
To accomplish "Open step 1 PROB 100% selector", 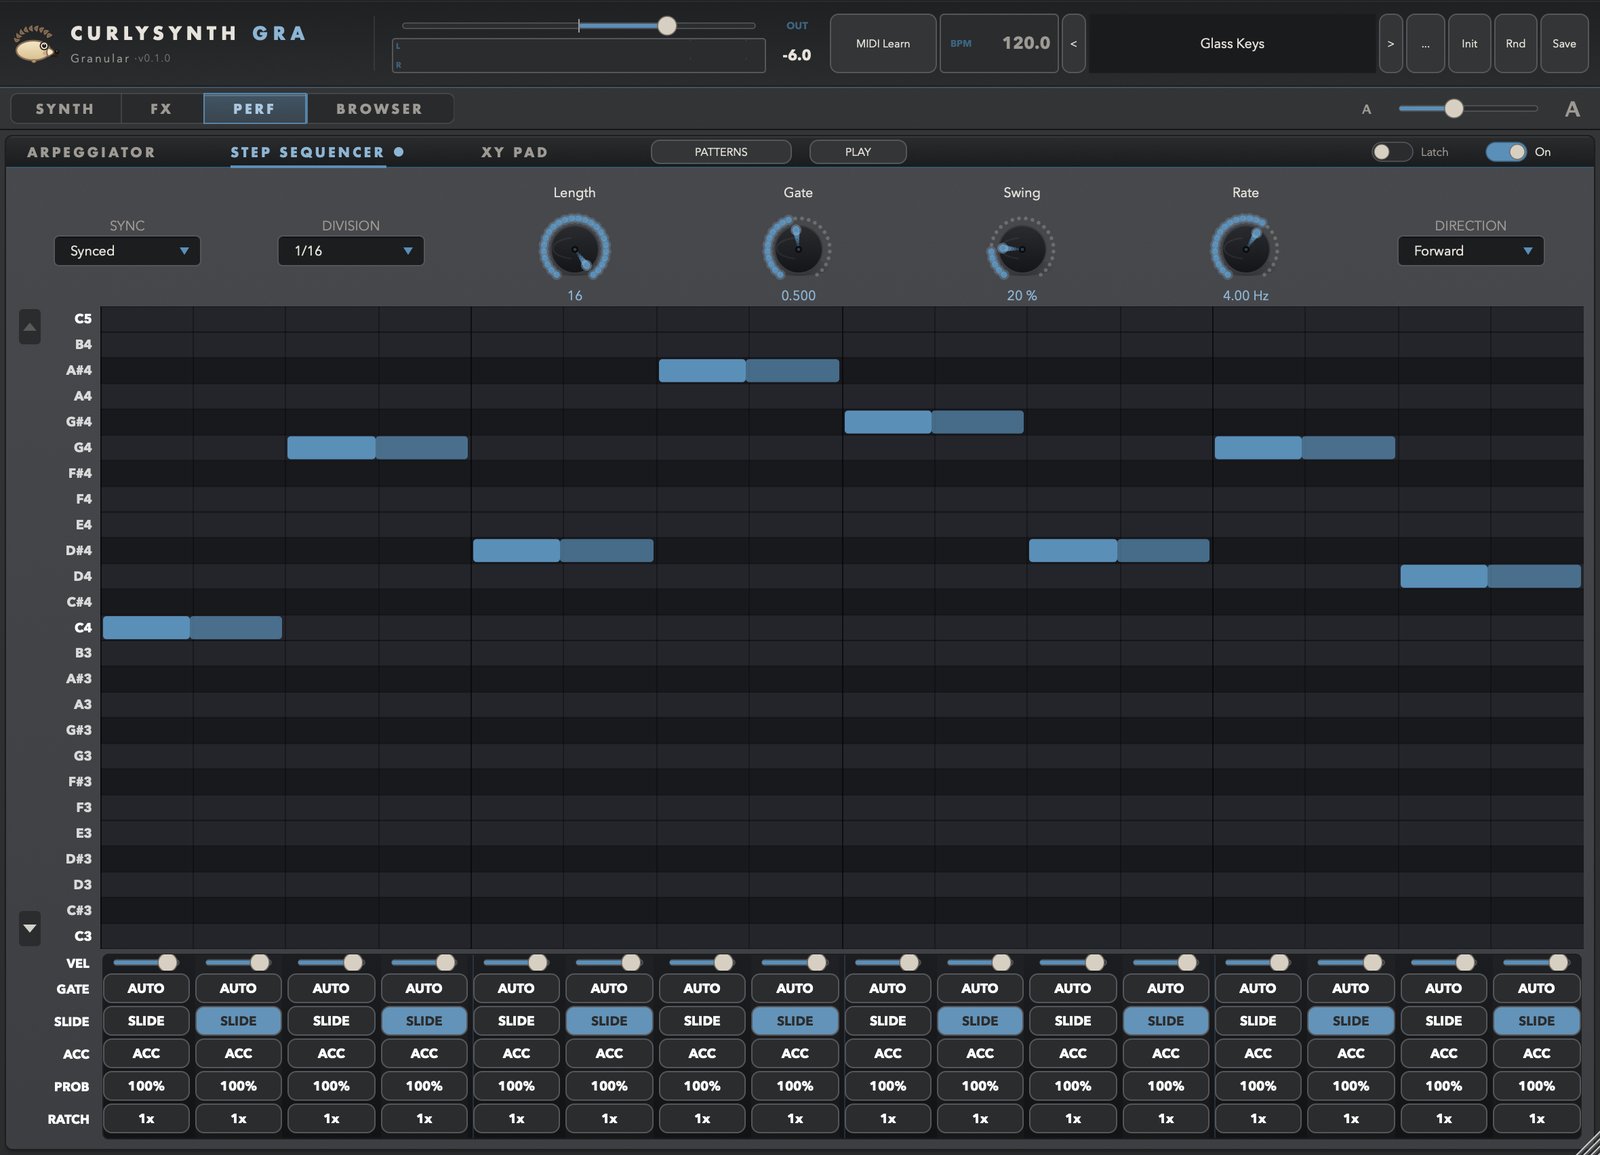I will (146, 1086).
